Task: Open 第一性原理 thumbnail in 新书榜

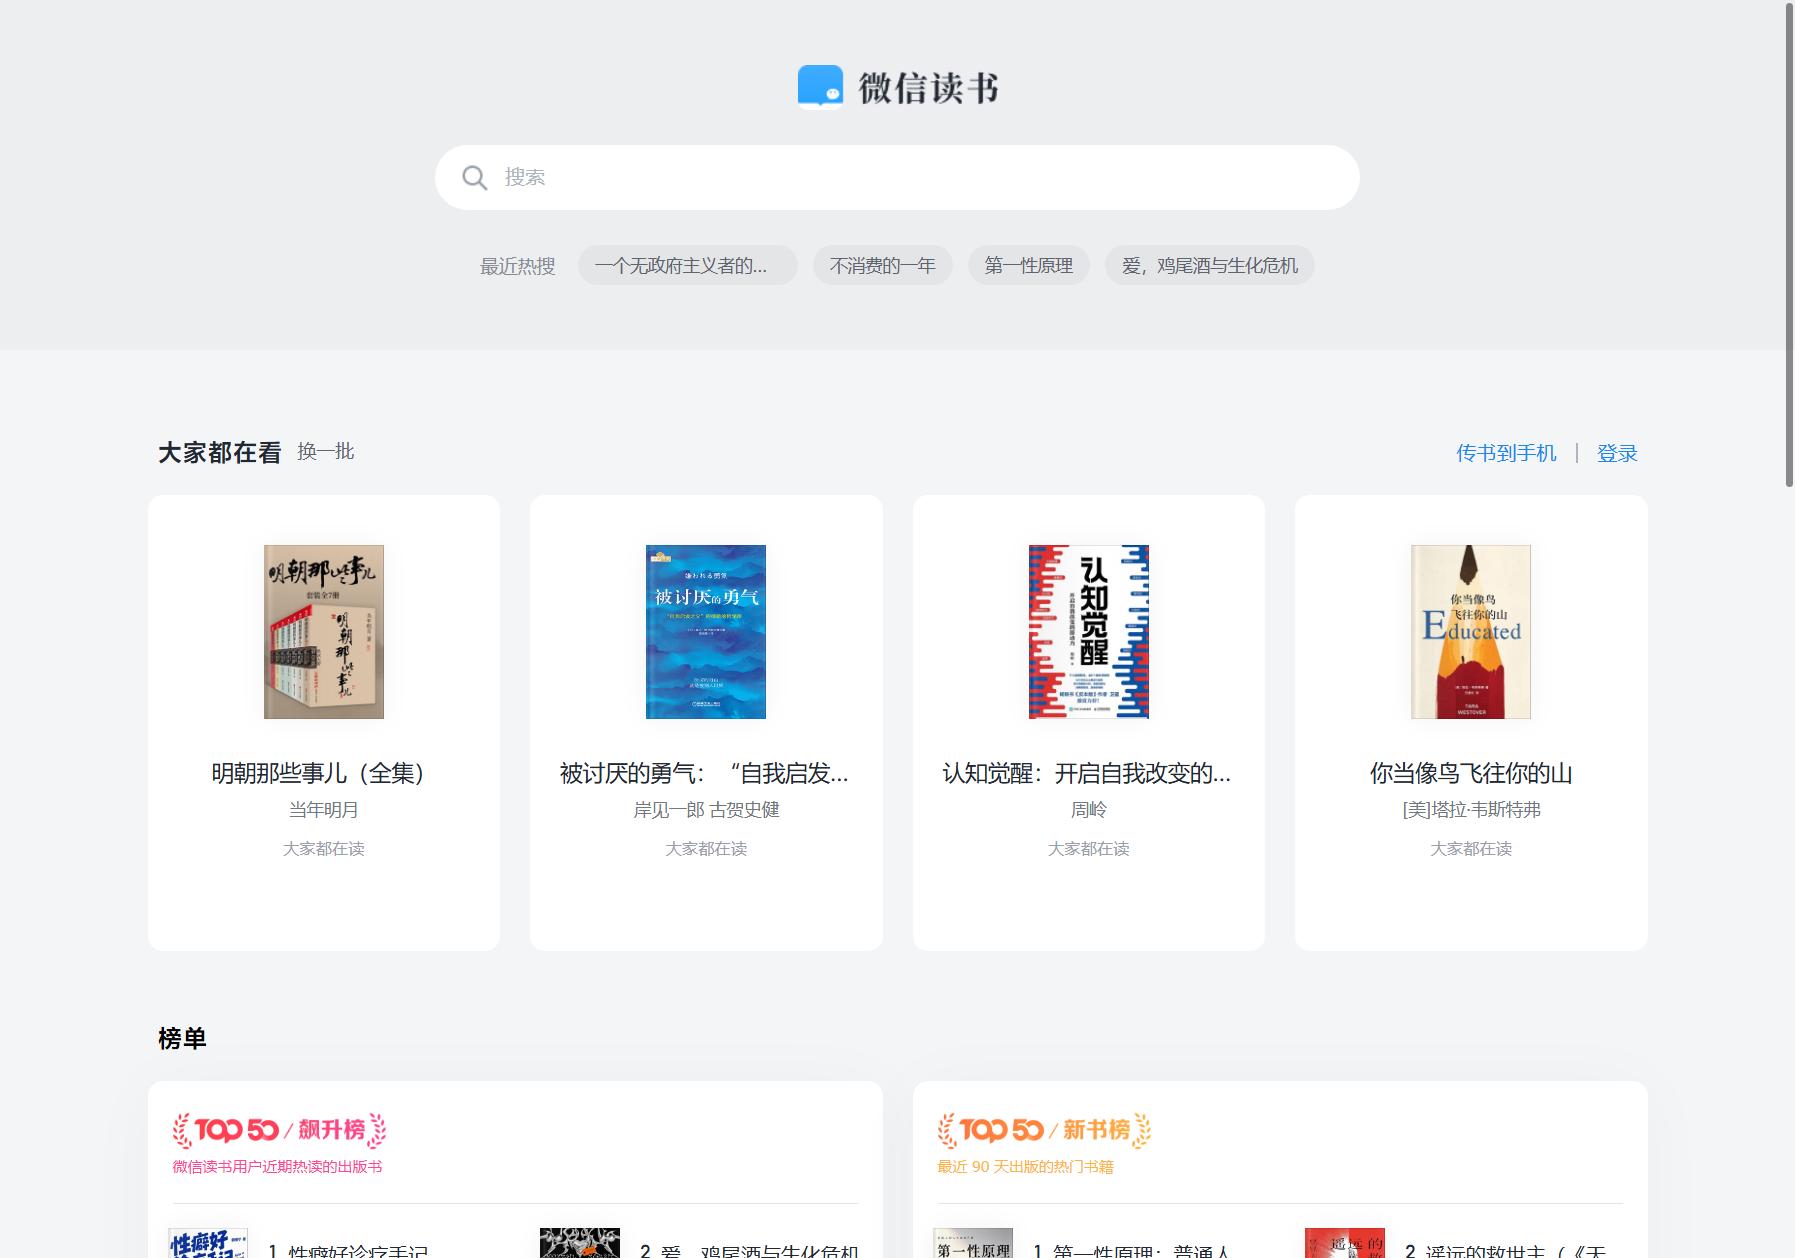Action: (973, 1243)
